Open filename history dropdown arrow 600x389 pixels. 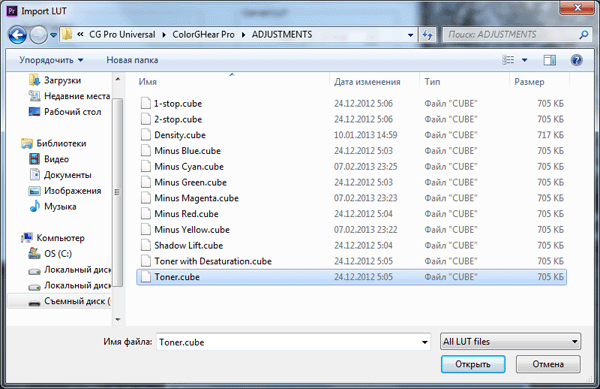[424, 342]
